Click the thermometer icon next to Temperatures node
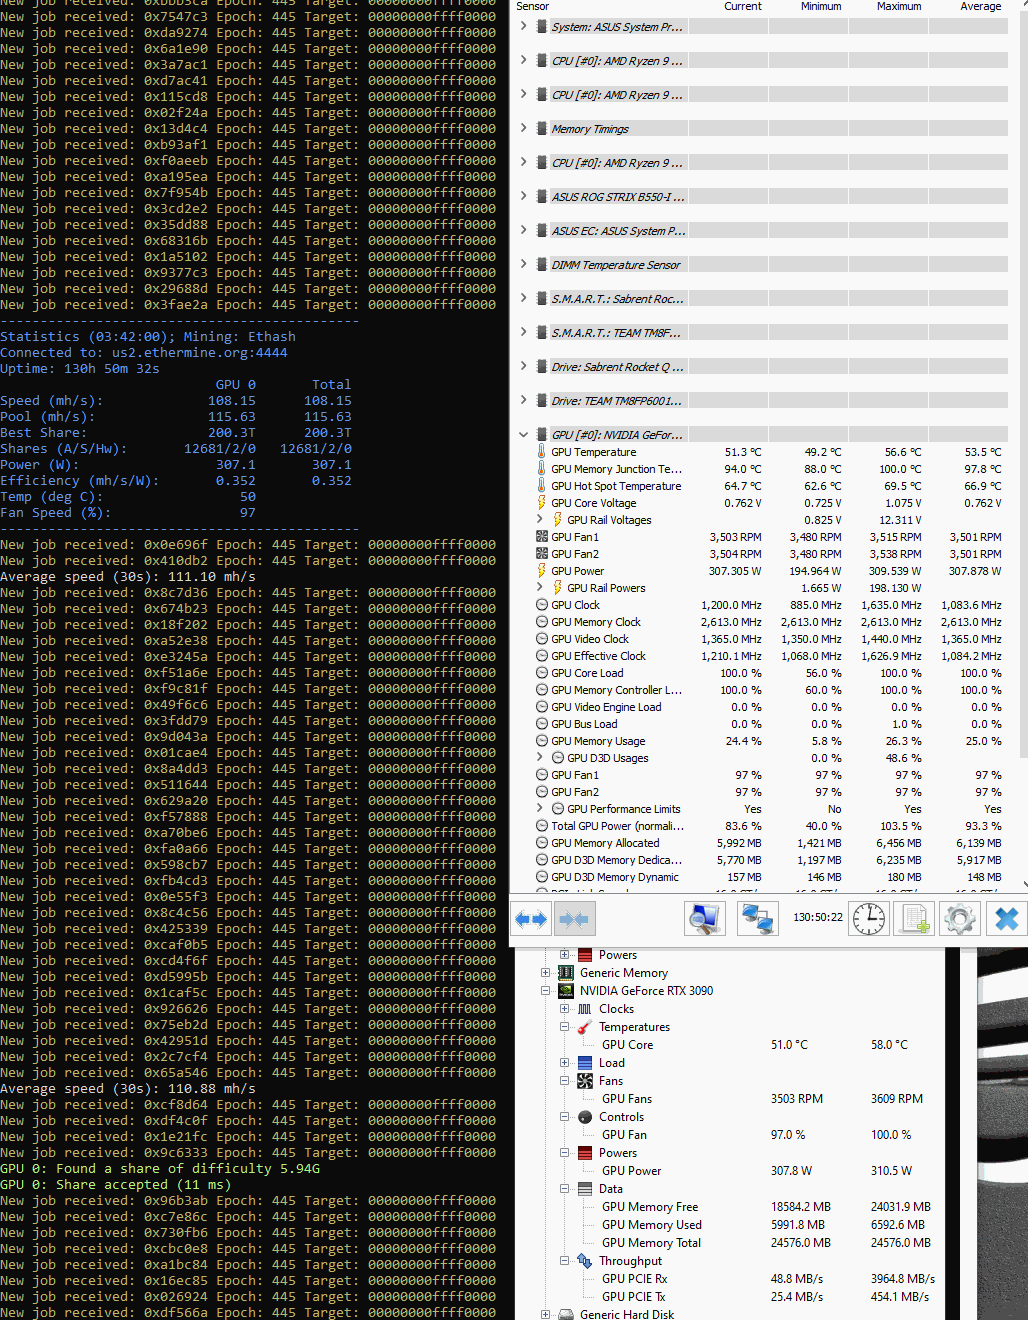The image size is (1028, 1320). (585, 1027)
